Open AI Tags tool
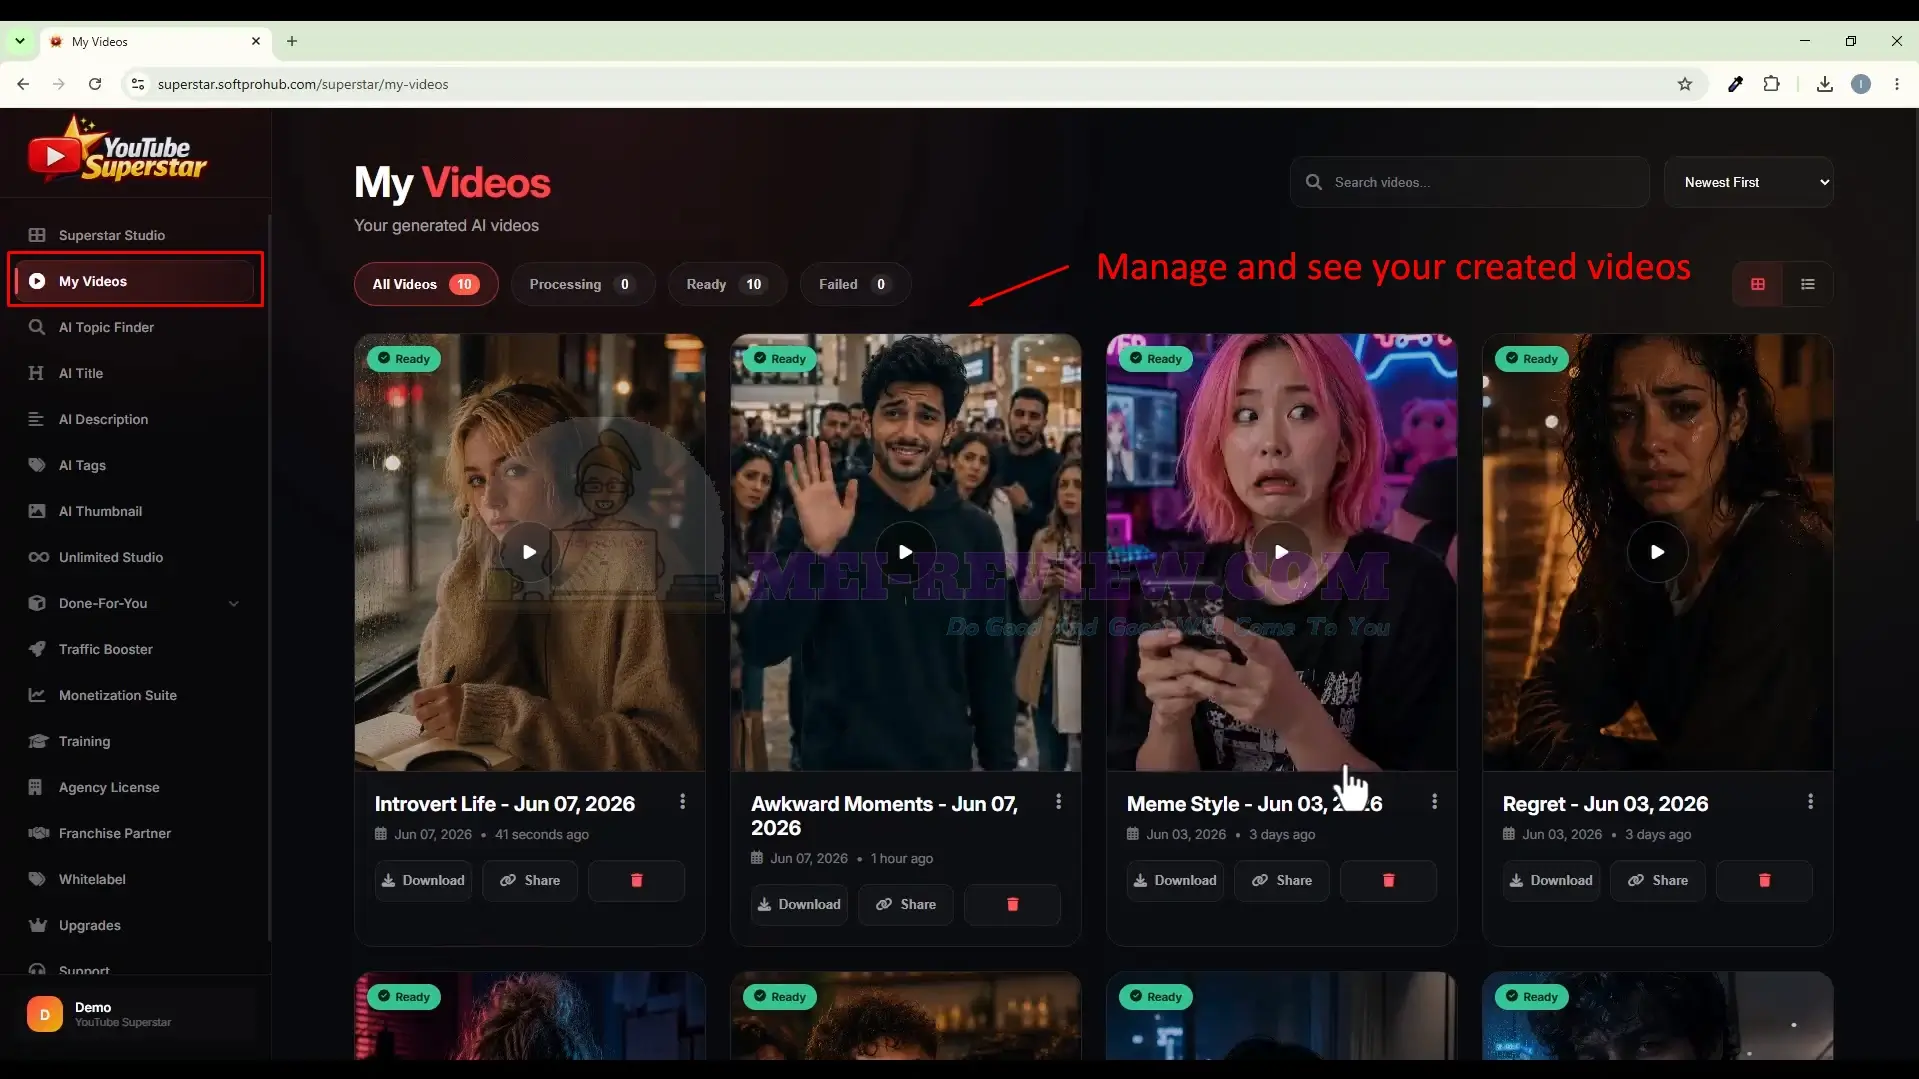This screenshot has width=1919, height=1079. [135, 465]
